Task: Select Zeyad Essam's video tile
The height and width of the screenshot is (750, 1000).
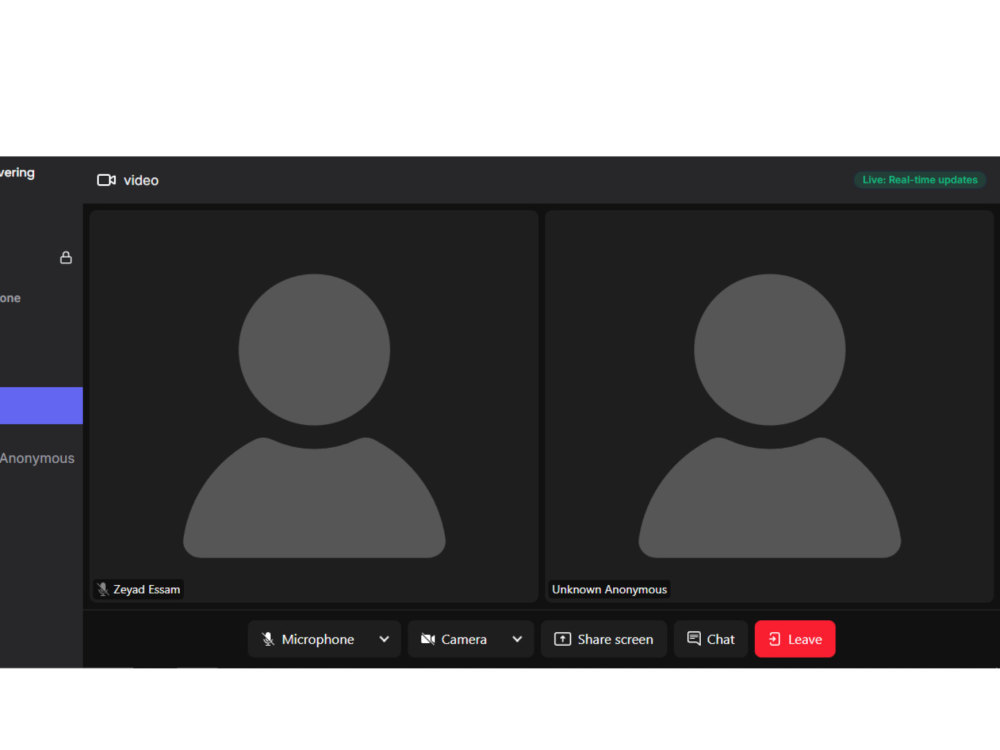Action: coord(314,406)
